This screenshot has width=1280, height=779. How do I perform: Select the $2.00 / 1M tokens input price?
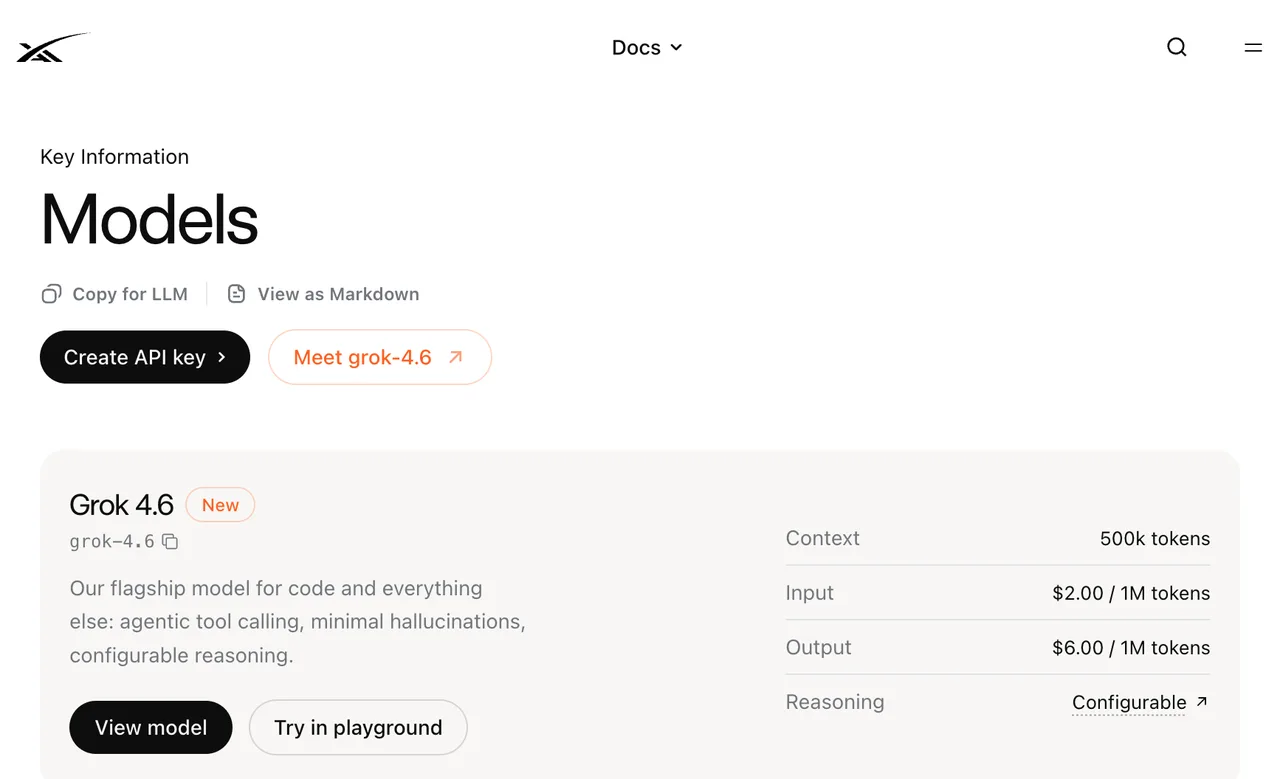click(x=1131, y=593)
